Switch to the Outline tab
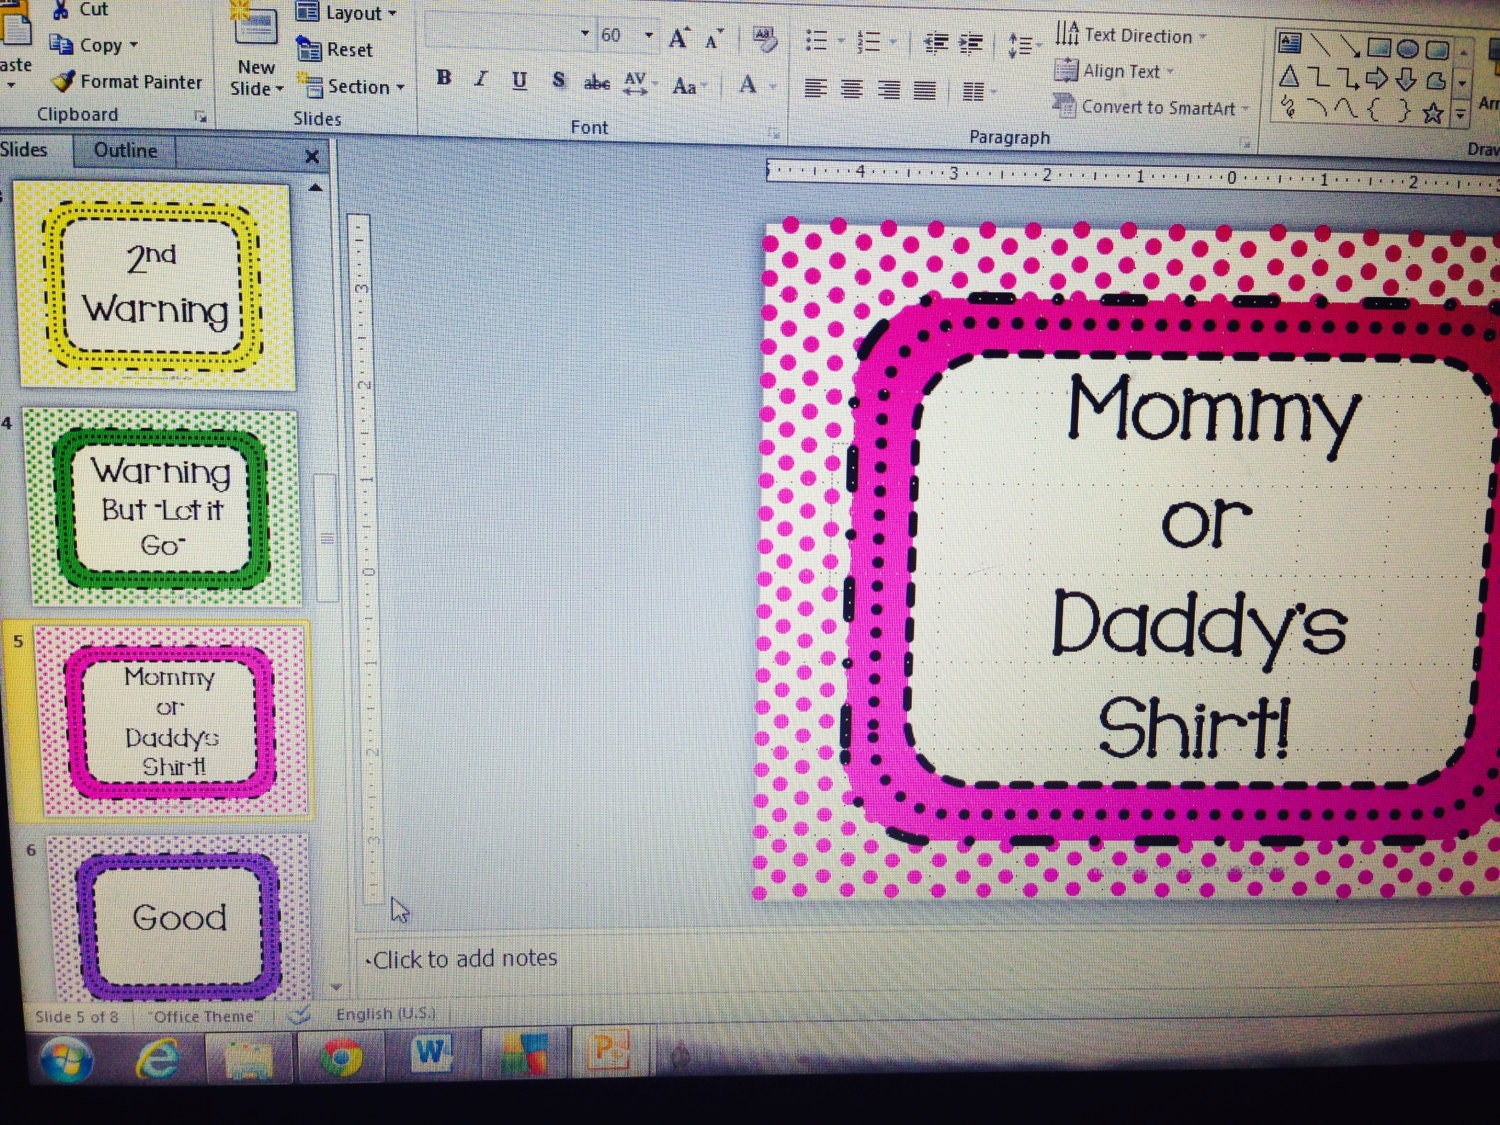The height and width of the screenshot is (1125, 1500). tap(124, 150)
